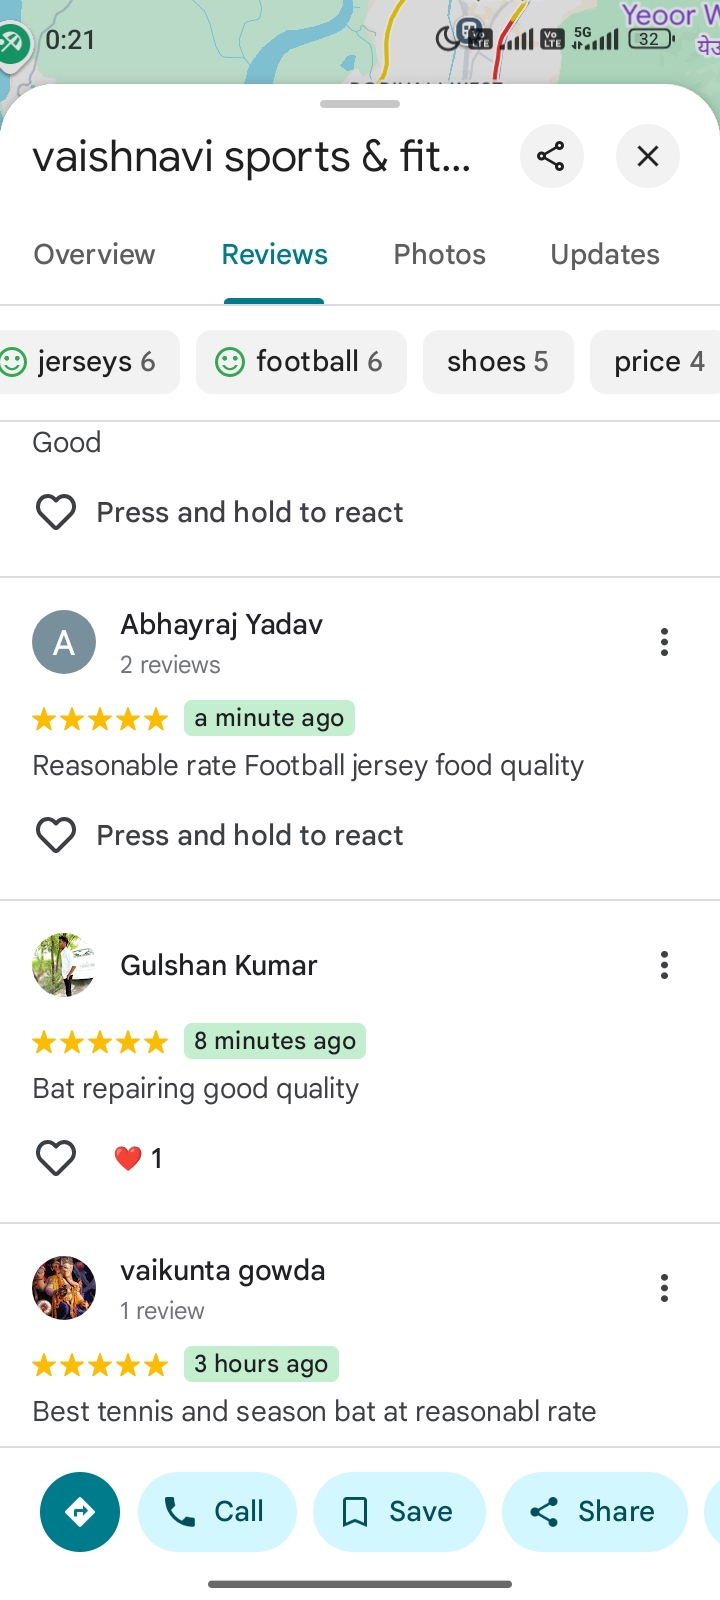Open the Updates tab
720x1600 pixels.
(x=604, y=255)
